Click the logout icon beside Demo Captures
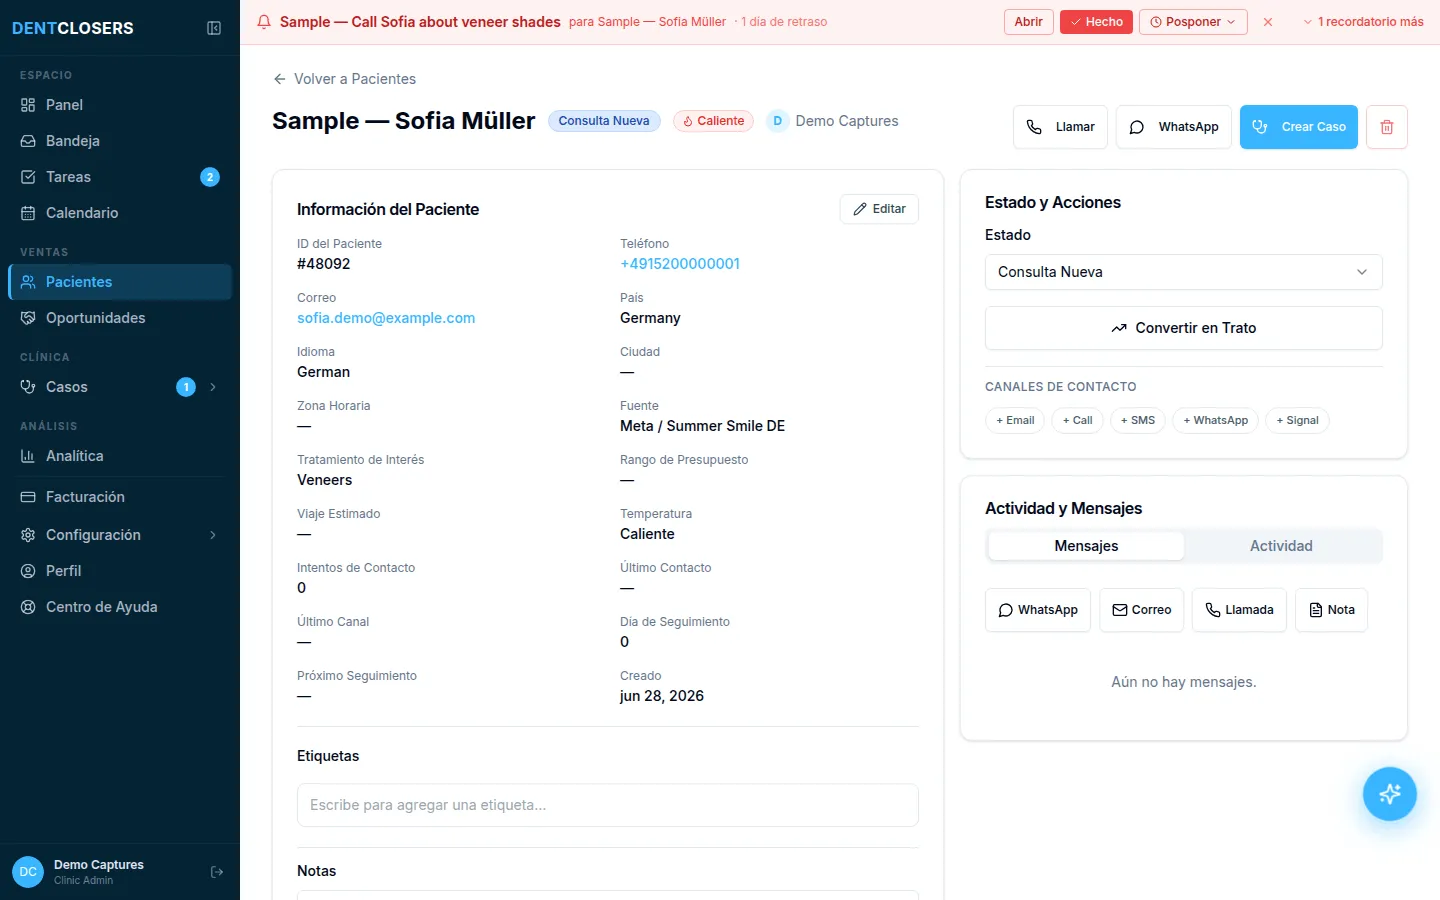 click(x=217, y=872)
